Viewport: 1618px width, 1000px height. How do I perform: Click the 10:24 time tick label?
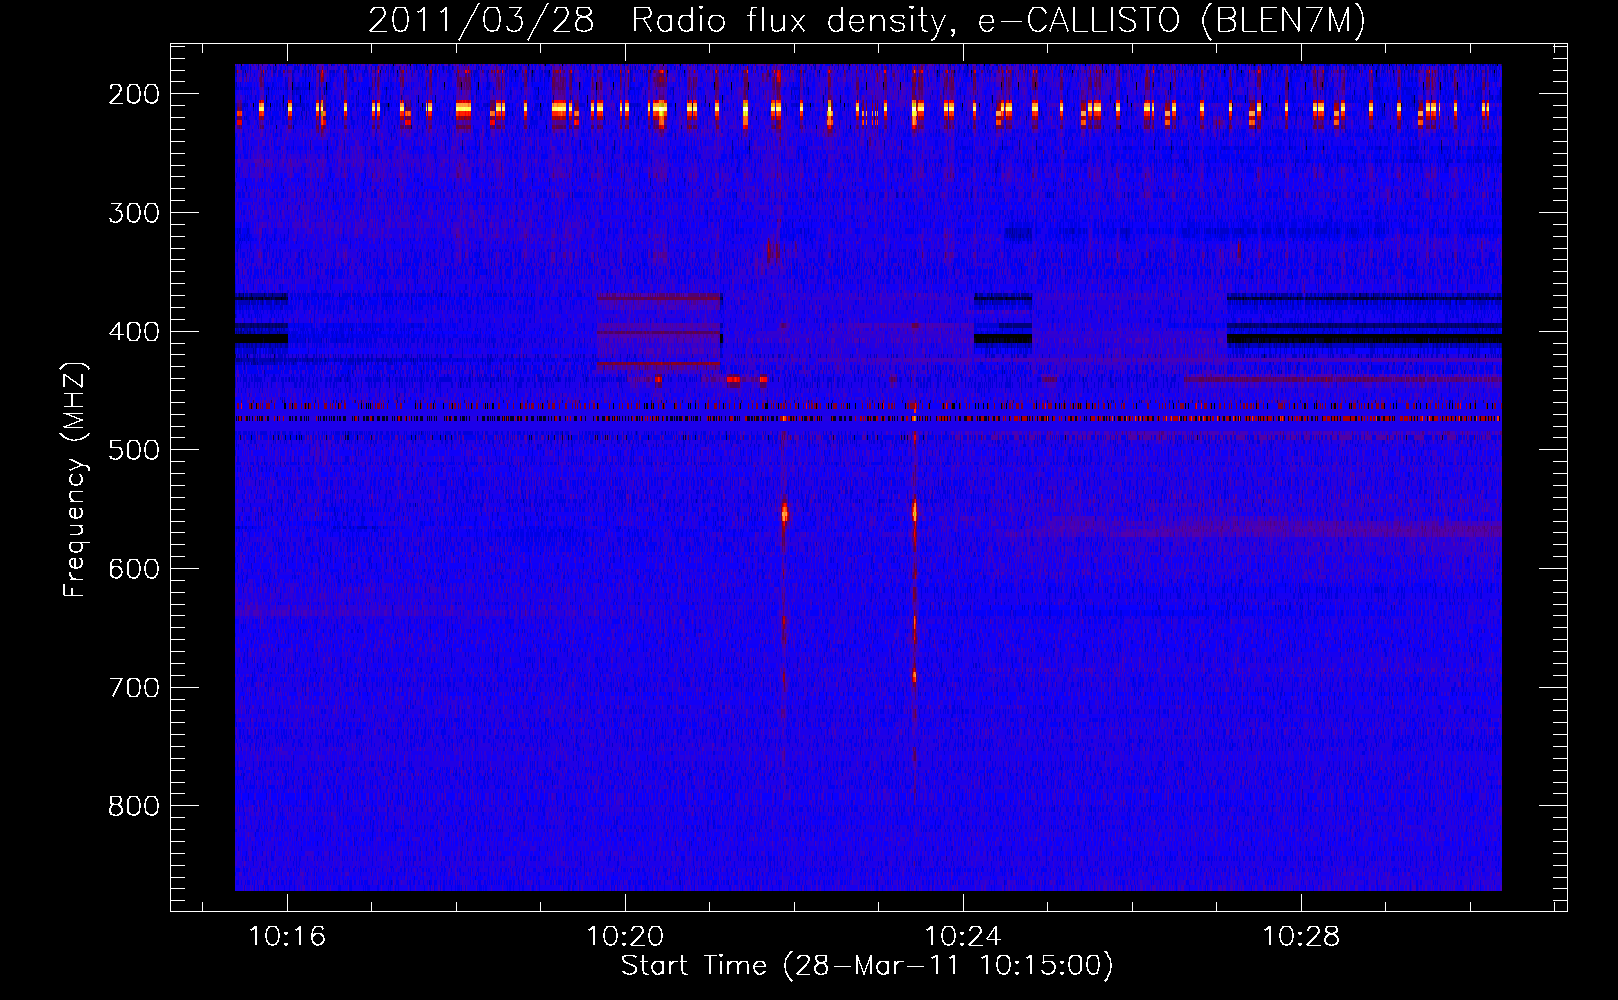[x=963, y=937]
